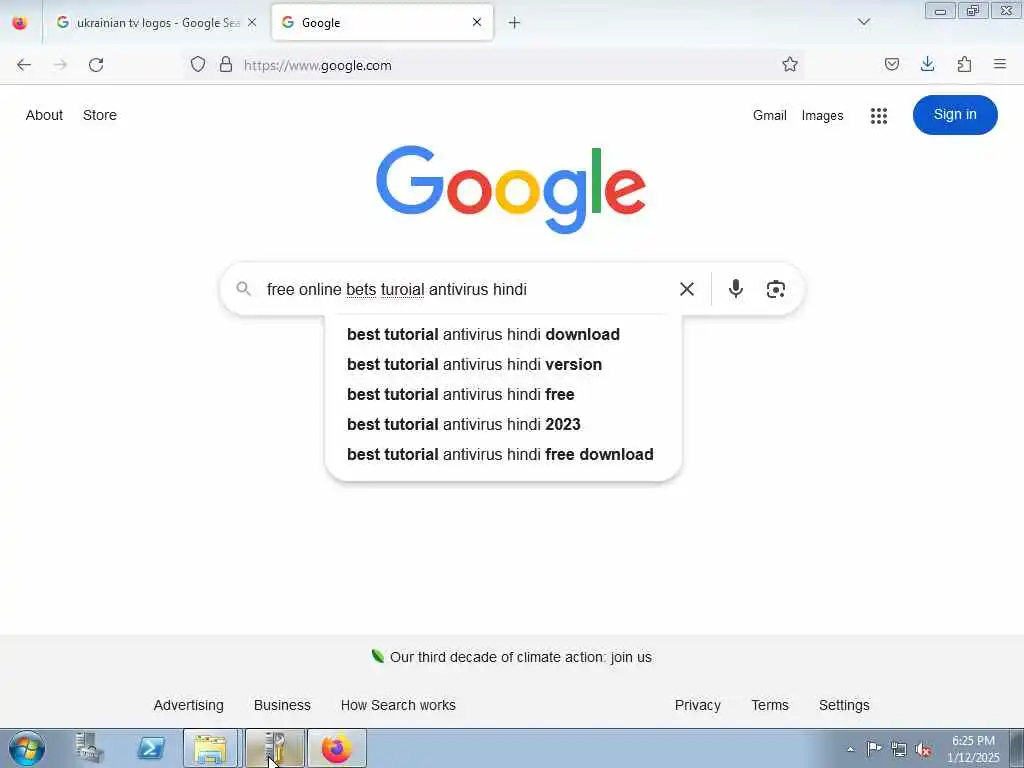Screen dimensions: 1024x768
Task: Open the Gmail link
Action: (x=769, y=116)
